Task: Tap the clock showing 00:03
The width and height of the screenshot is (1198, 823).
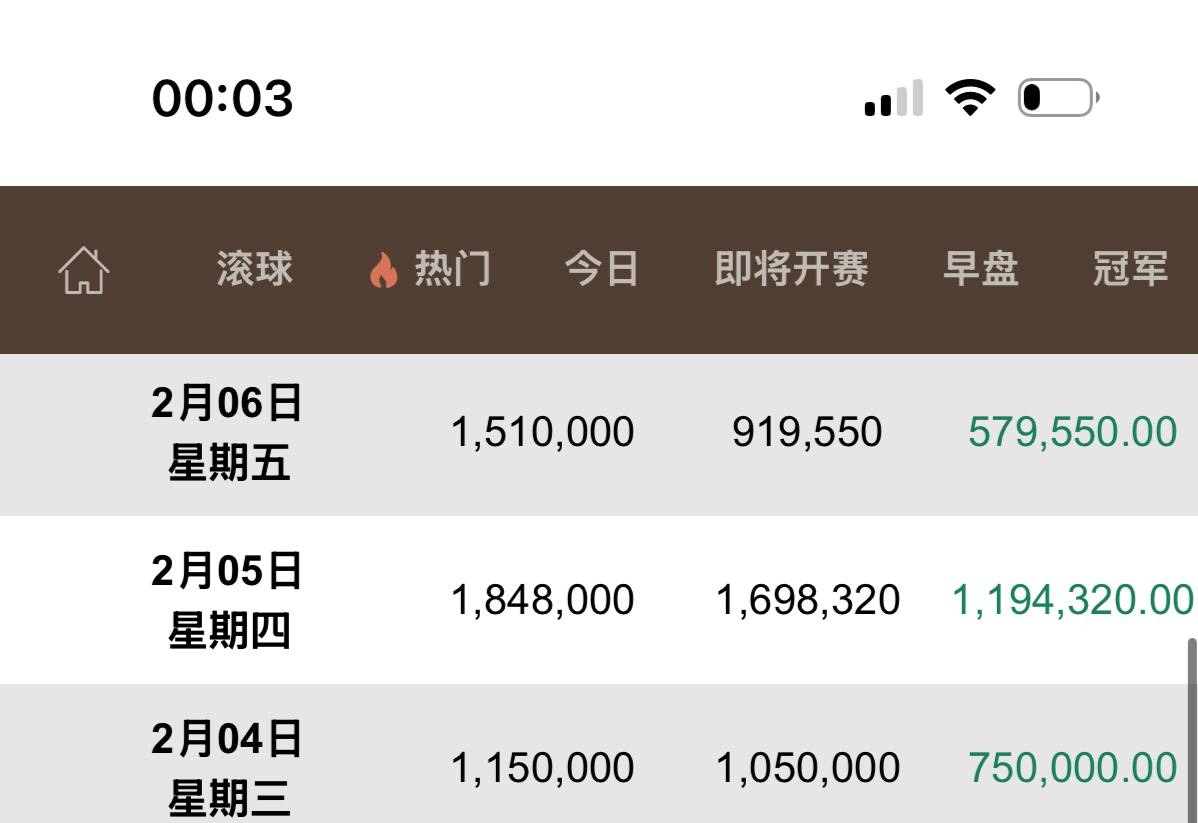Action: (223, 99)
